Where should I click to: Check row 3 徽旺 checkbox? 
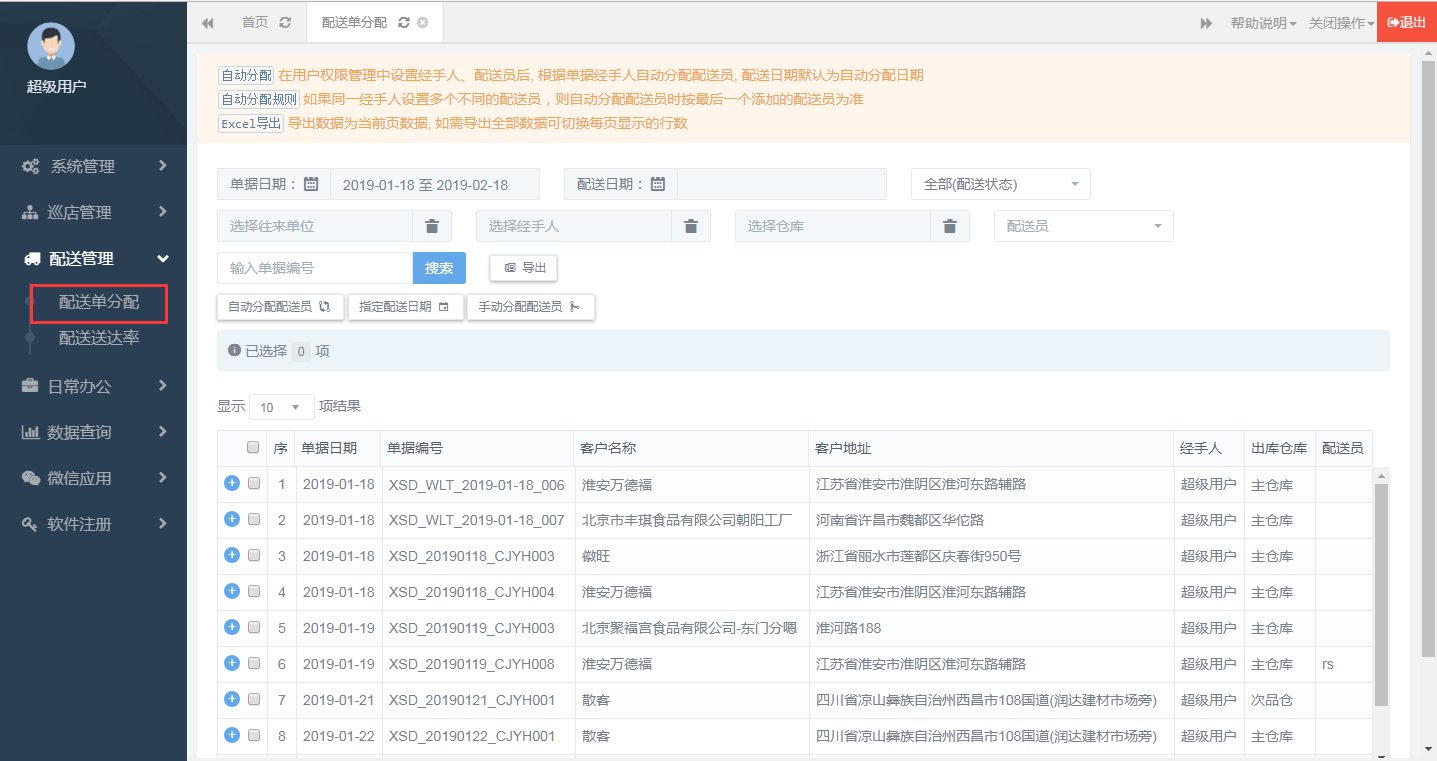click(x=254, y=555)
